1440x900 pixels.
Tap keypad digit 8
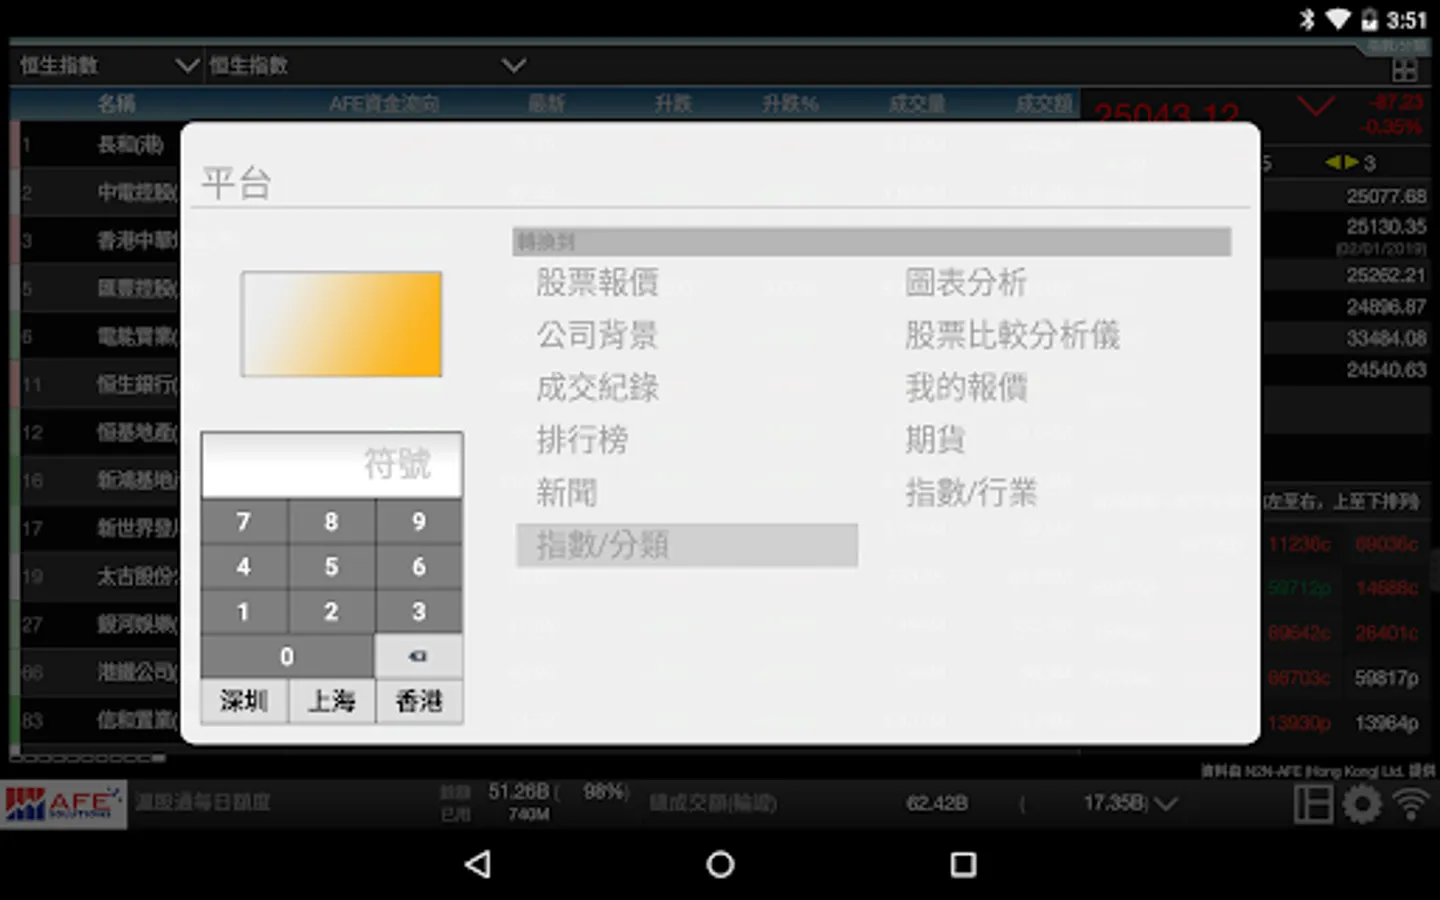pyautogui.click(x=331, y=522)
